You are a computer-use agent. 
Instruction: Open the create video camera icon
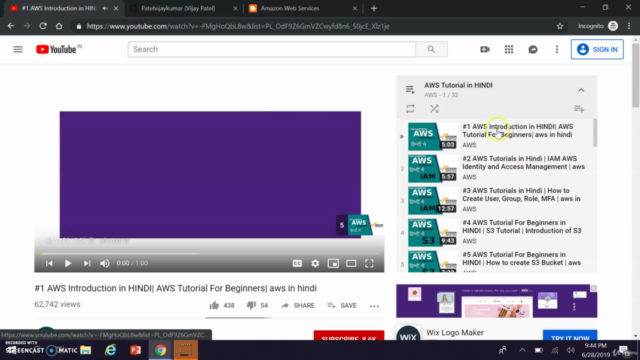pos(485,49)
